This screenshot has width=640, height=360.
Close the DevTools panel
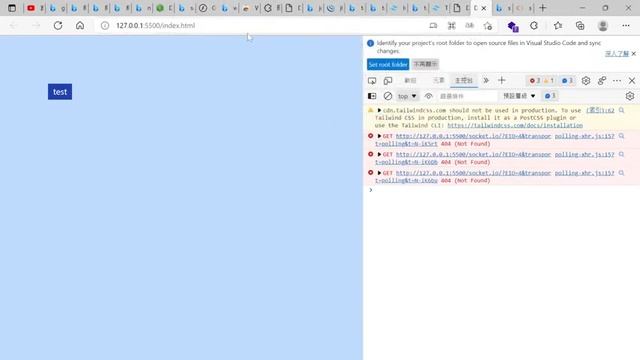(632, 81)
